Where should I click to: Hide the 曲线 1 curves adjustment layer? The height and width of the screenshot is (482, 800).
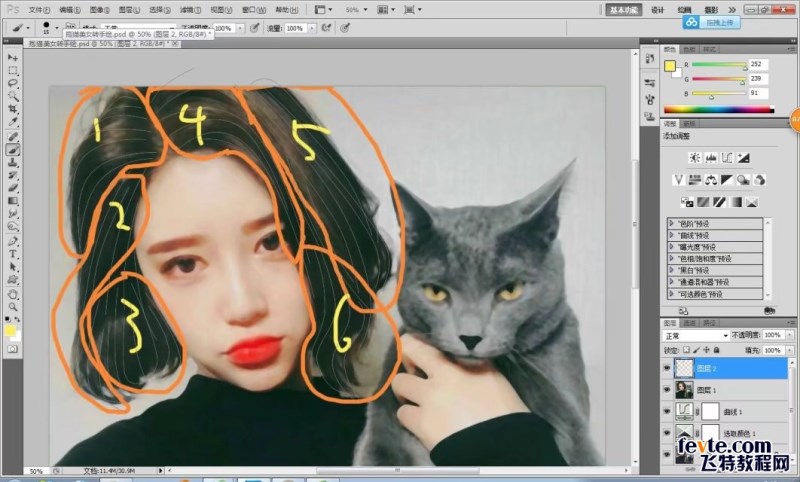[x=669, y=411]
